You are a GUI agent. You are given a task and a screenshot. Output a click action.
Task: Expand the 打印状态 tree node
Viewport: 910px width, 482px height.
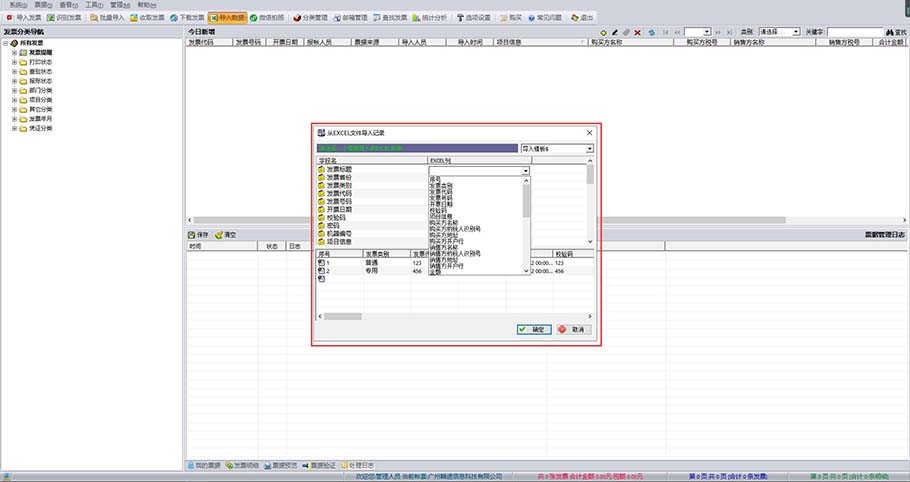(x=14, y=62)
